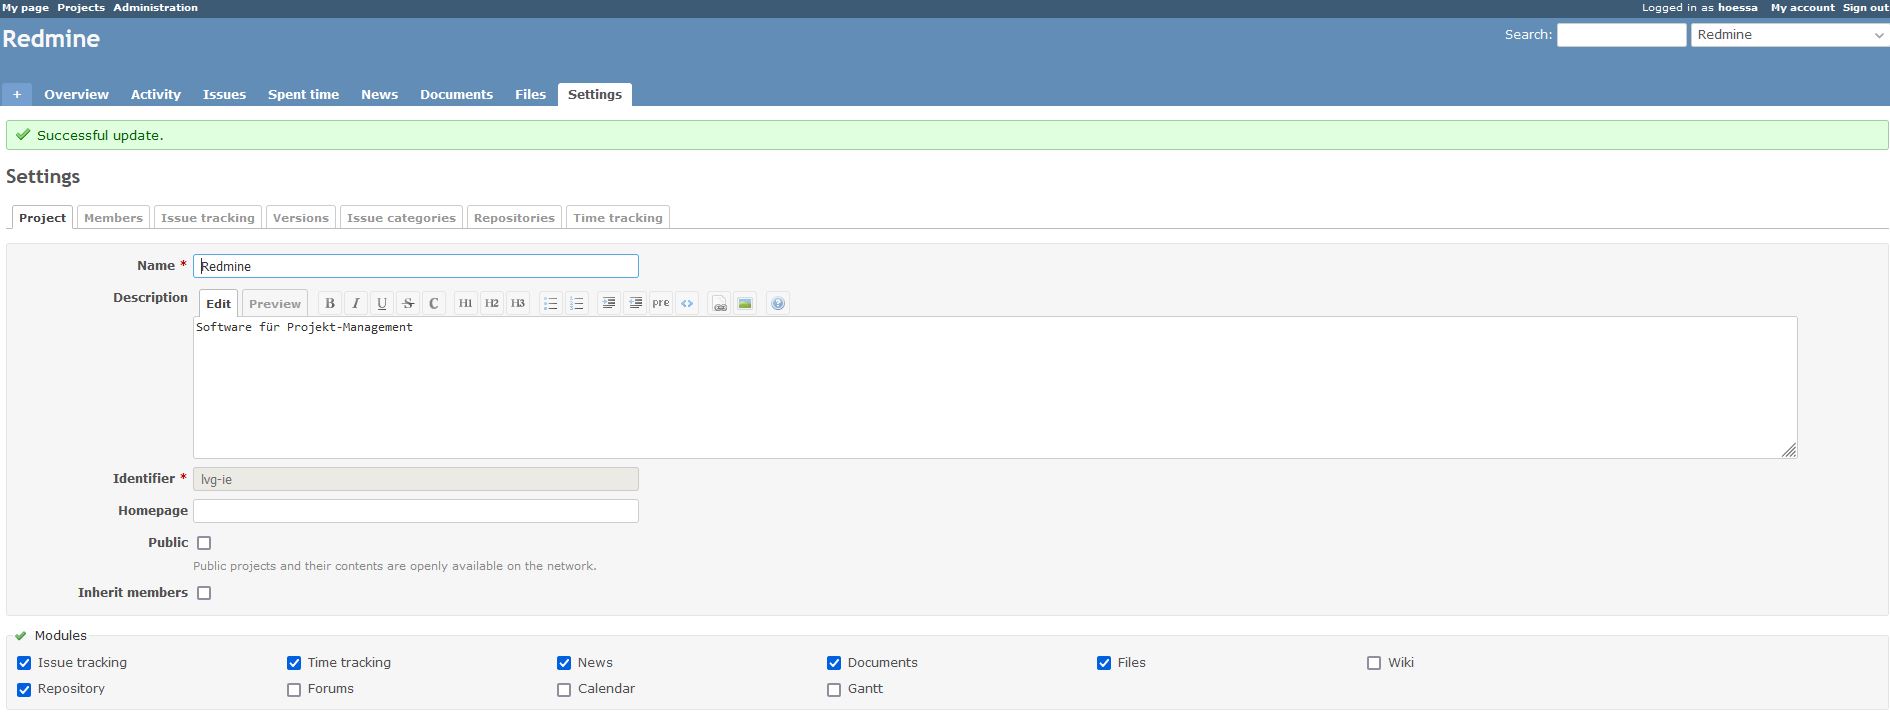The image size is (1890, 715).
Task: Click the greyed Identifier field
Action: (416, 479)
